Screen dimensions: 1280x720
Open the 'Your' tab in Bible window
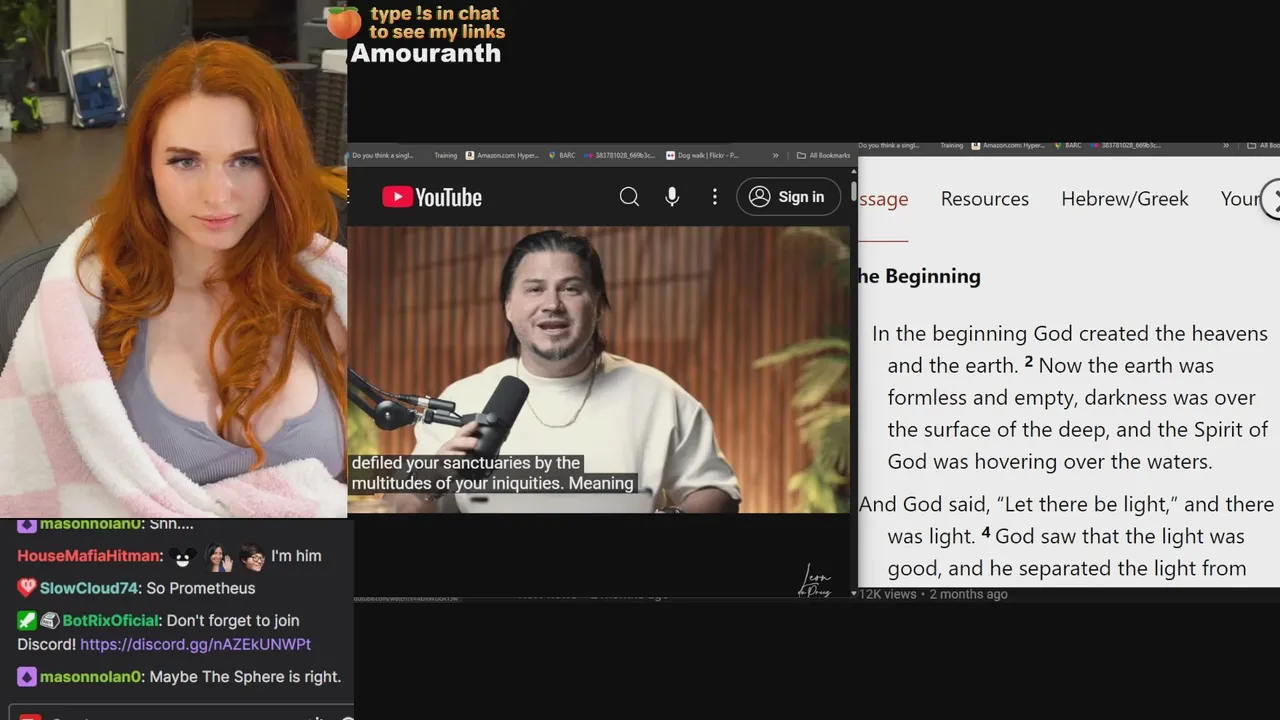pos(1240,199)
